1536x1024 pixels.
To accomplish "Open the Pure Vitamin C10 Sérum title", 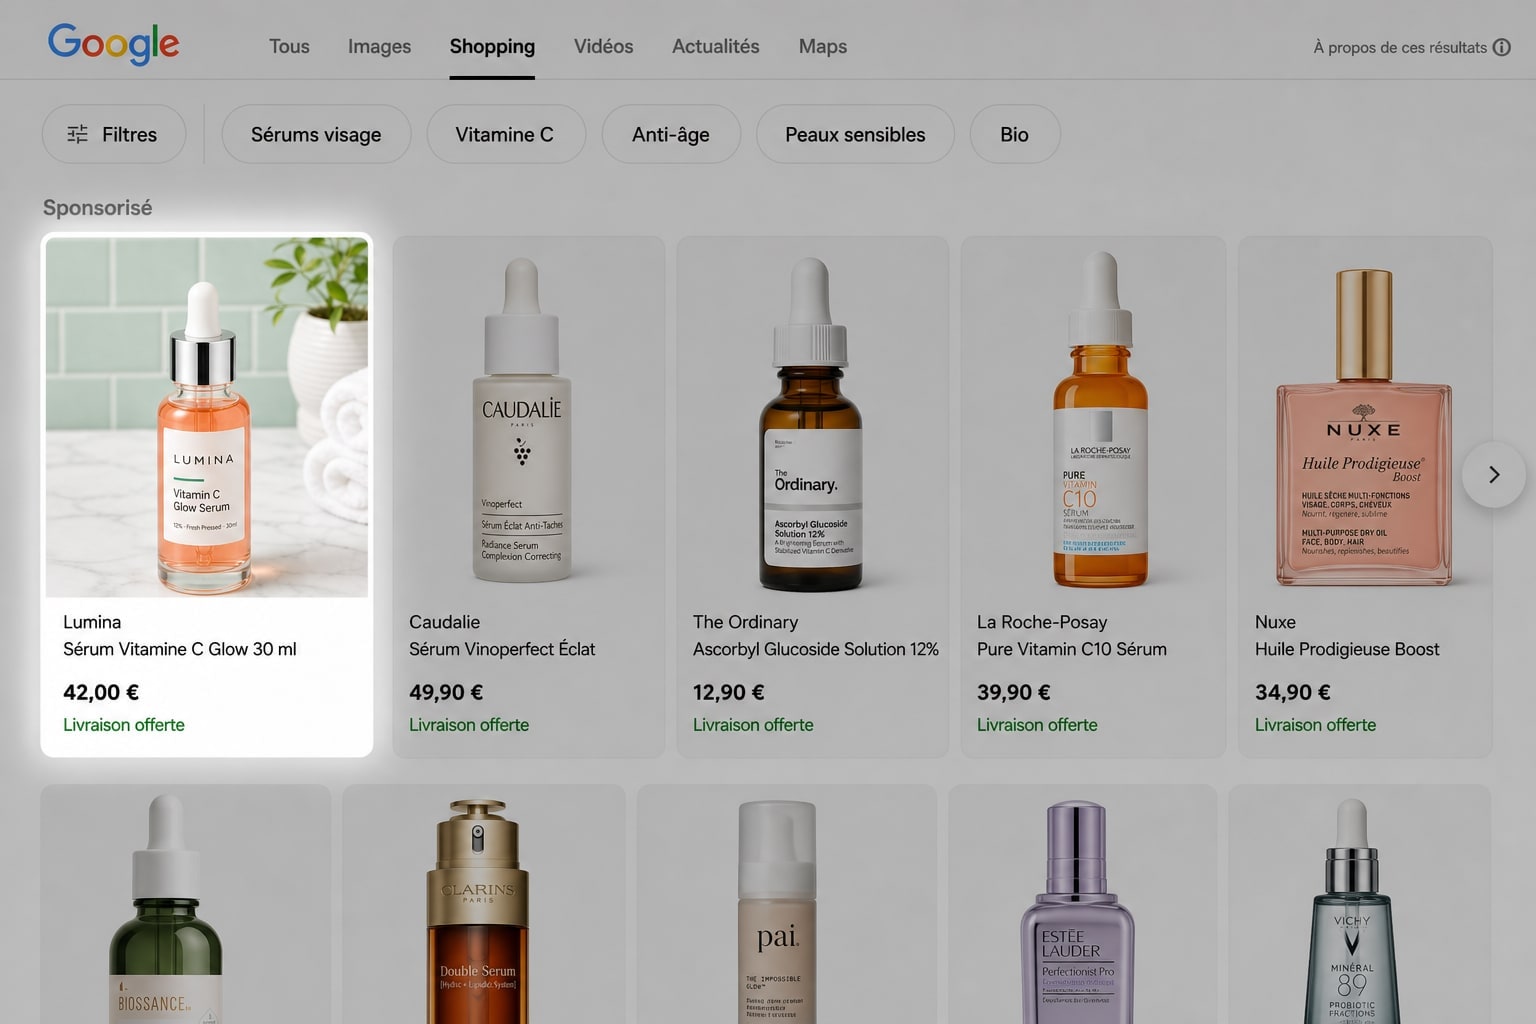I will coord(1072,649).
